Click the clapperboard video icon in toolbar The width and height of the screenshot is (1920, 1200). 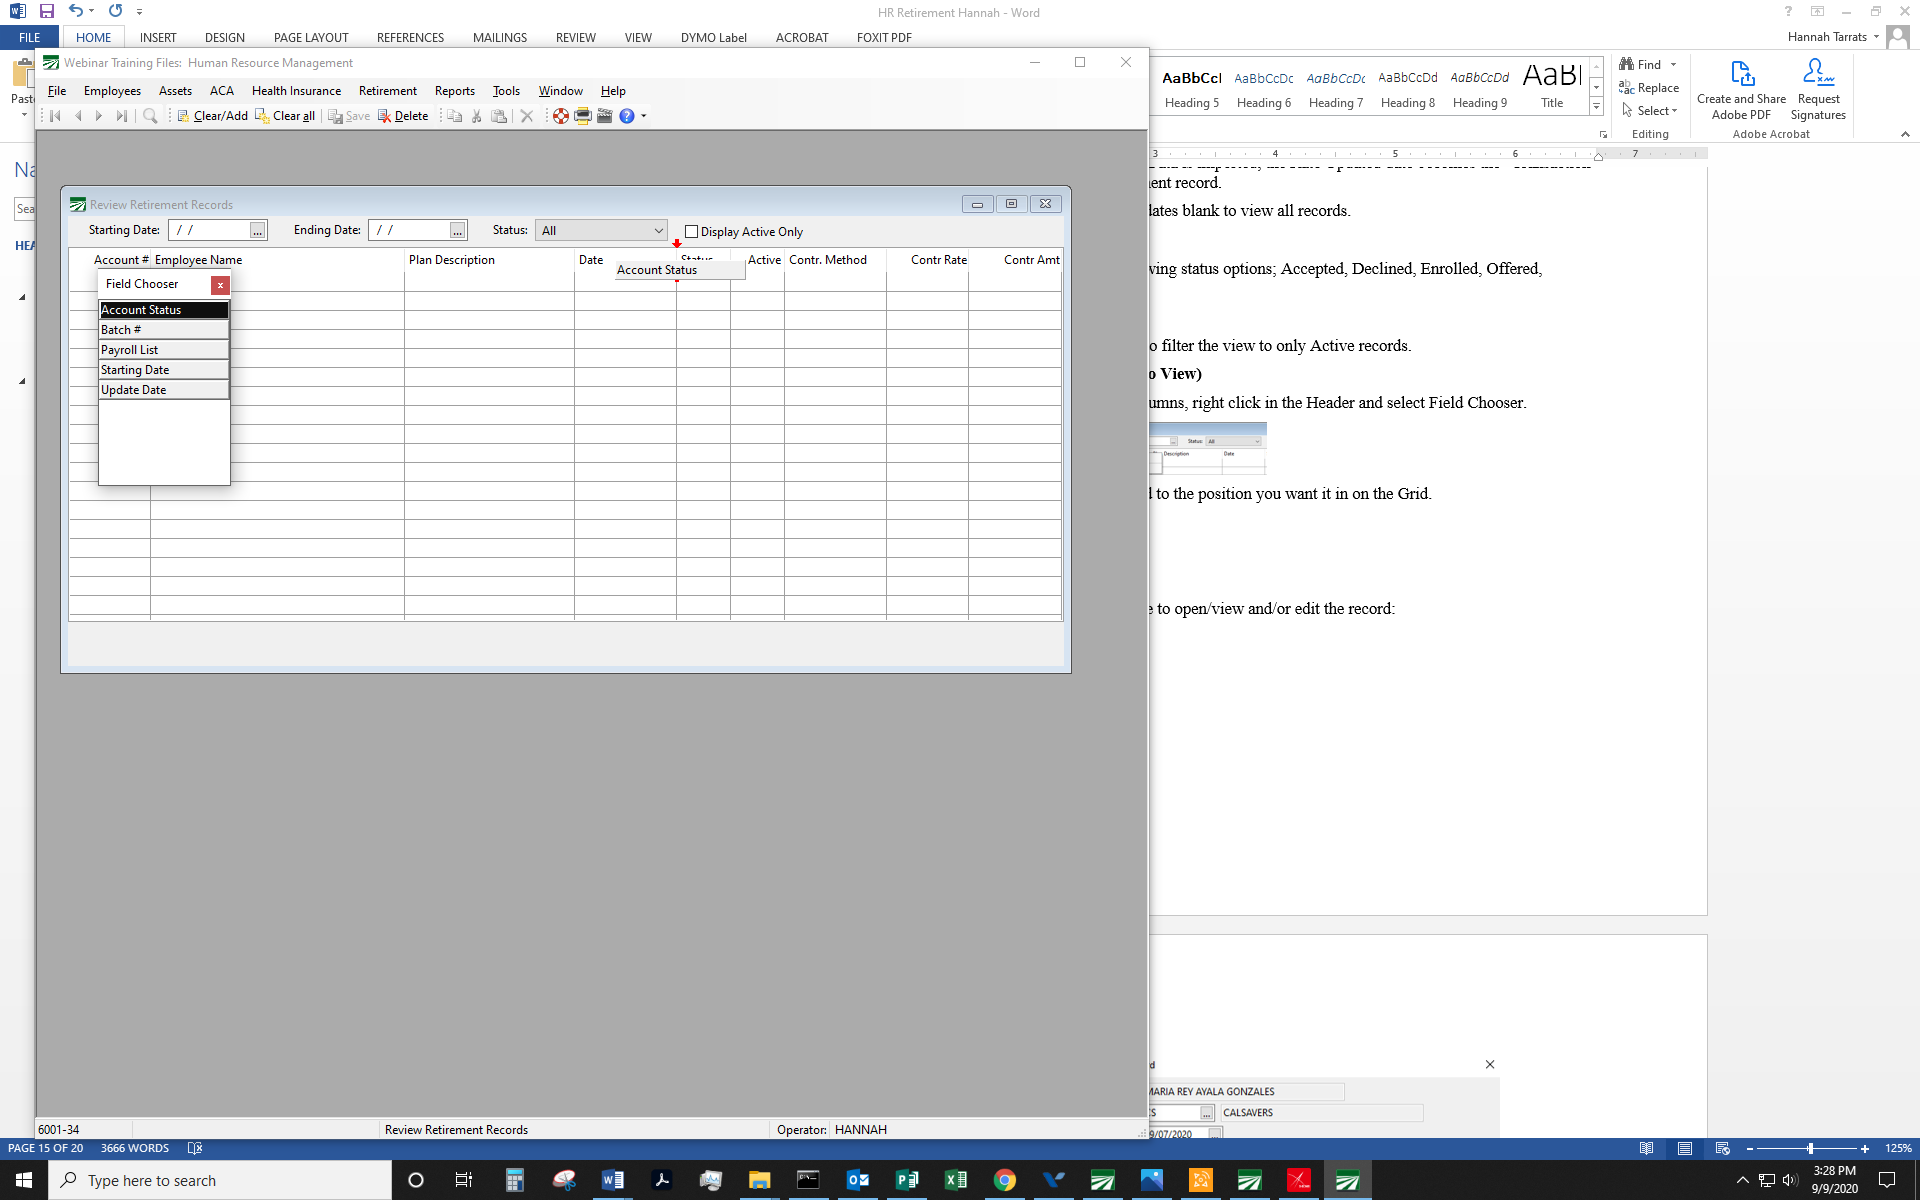(605, 116)
